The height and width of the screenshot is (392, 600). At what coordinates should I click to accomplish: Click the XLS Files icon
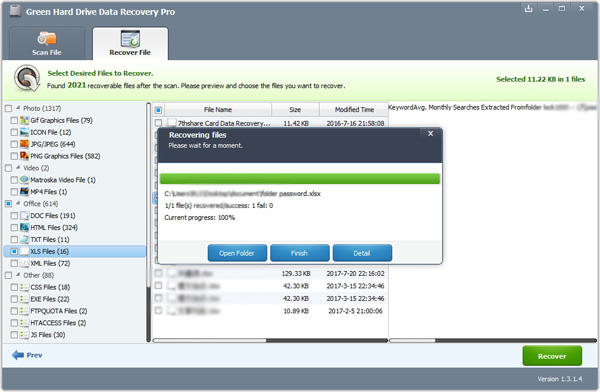(x=24, y=251)
